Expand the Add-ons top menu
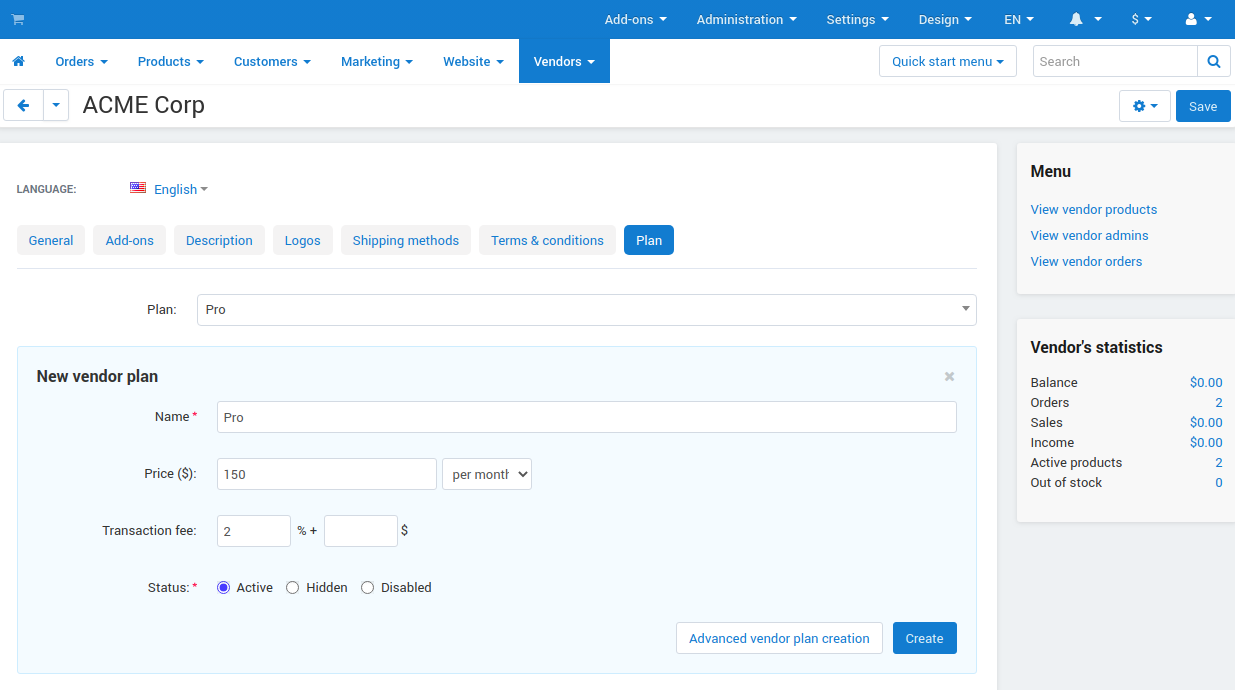The image size is (1235, 690). click(635, 19)
